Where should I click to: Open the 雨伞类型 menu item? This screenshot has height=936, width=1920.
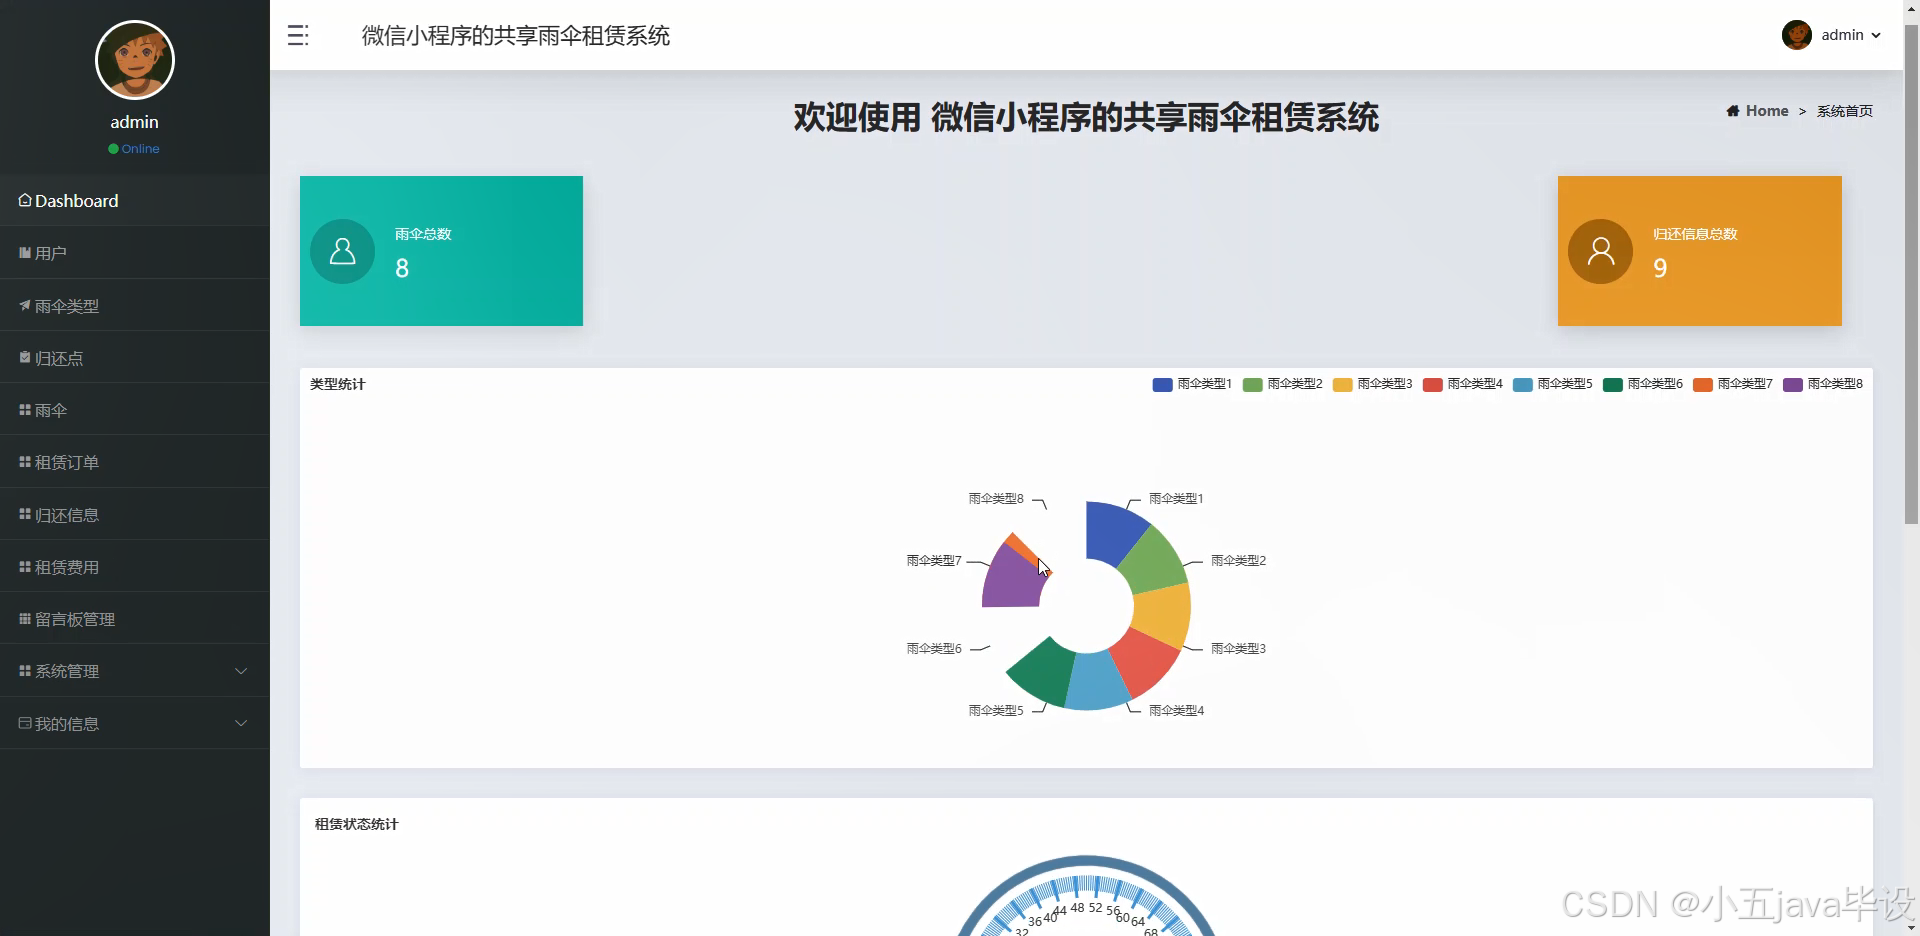tap(135, 305)
